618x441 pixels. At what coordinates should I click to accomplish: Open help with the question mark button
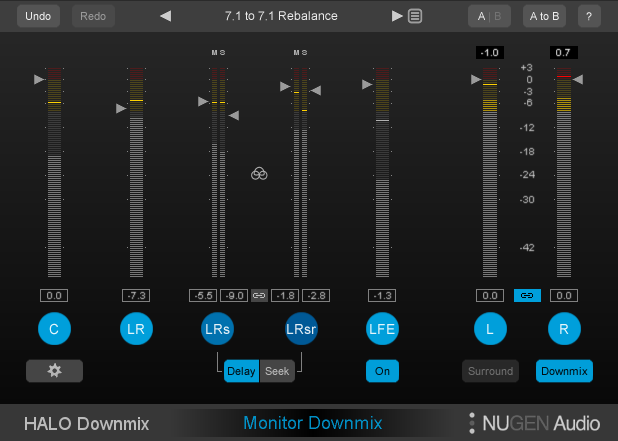[589, 16]
